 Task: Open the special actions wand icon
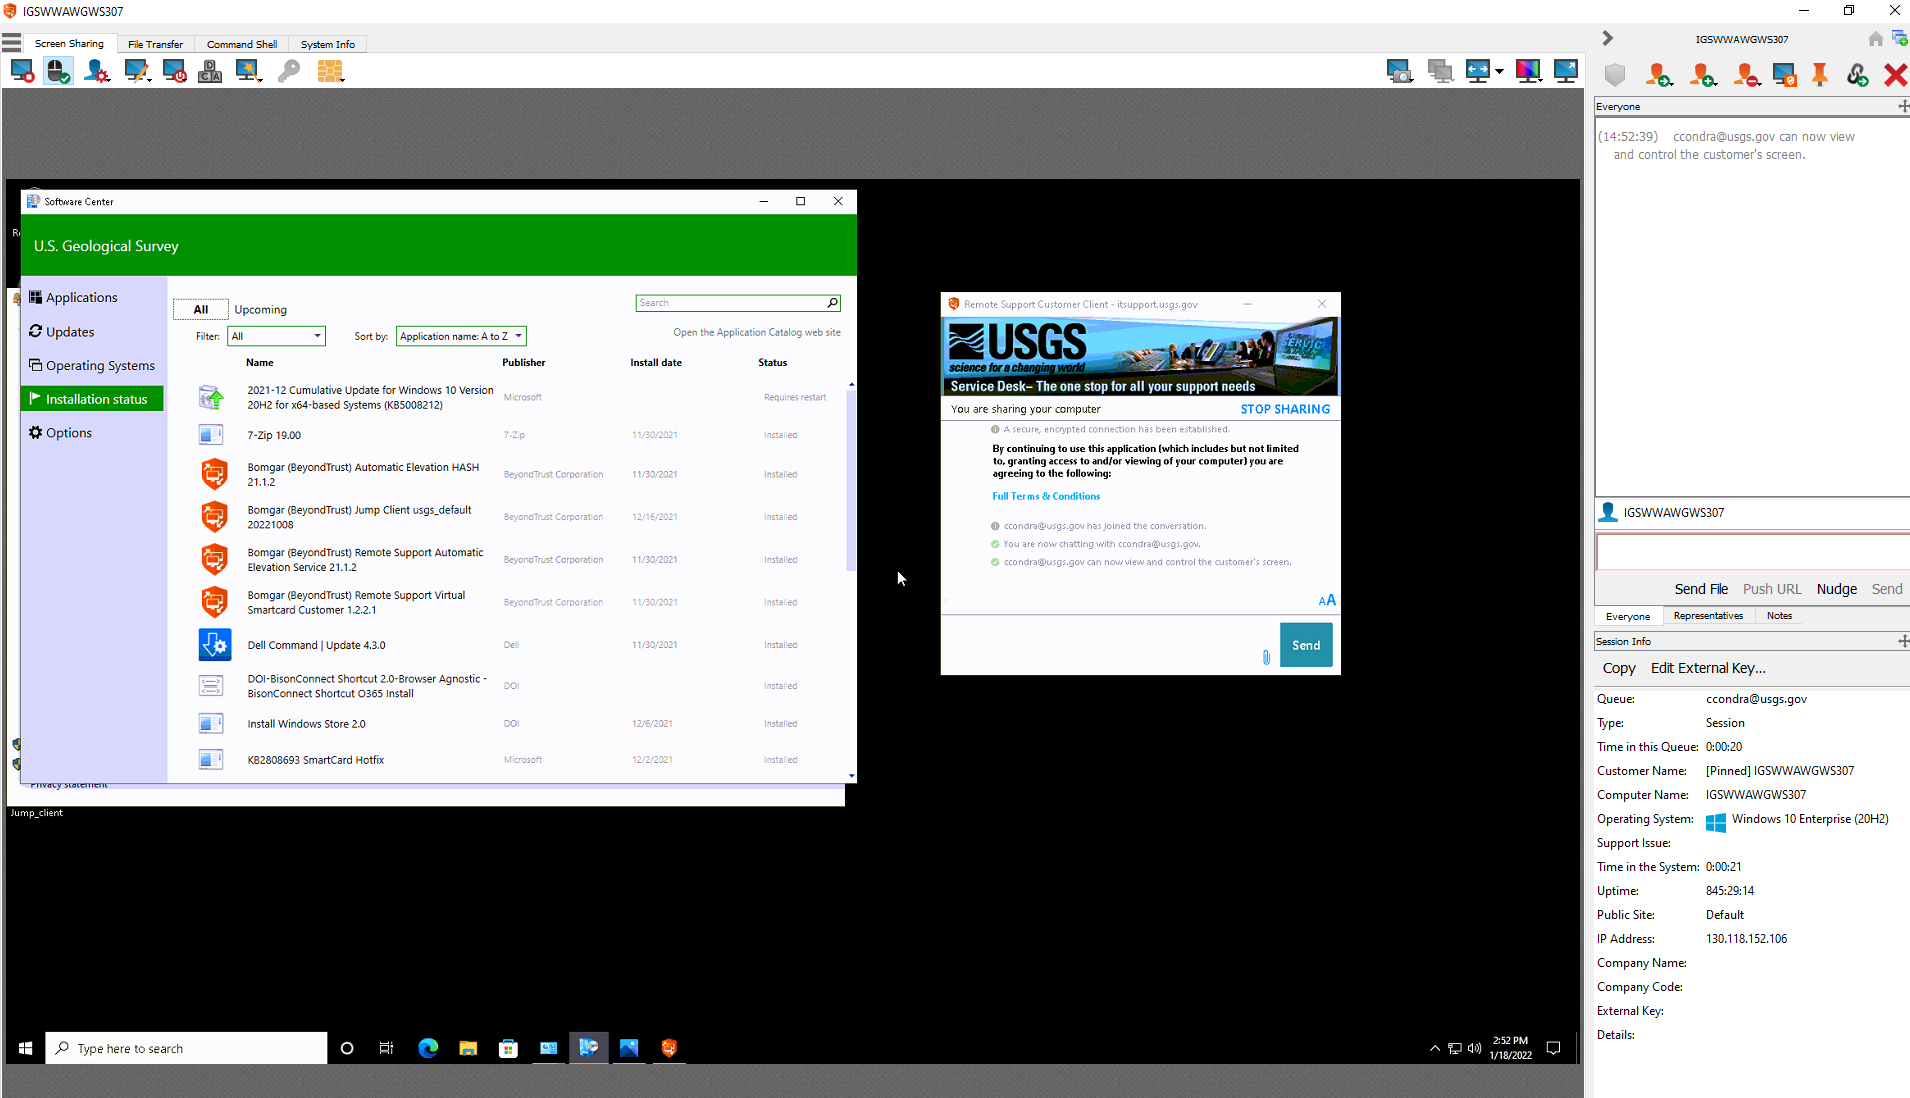coord(248,71)
